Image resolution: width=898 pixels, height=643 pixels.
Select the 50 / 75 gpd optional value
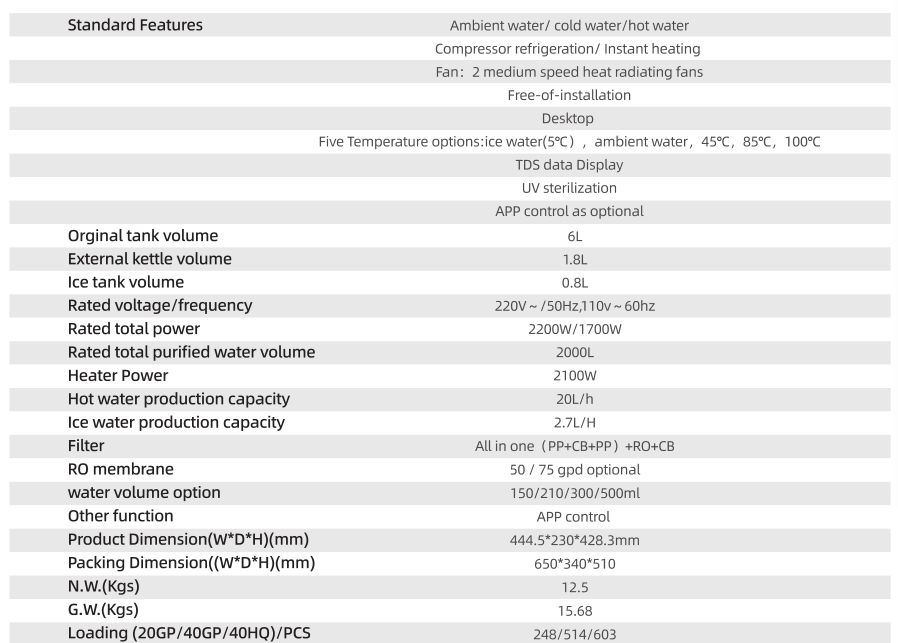(x=574, y=470)
